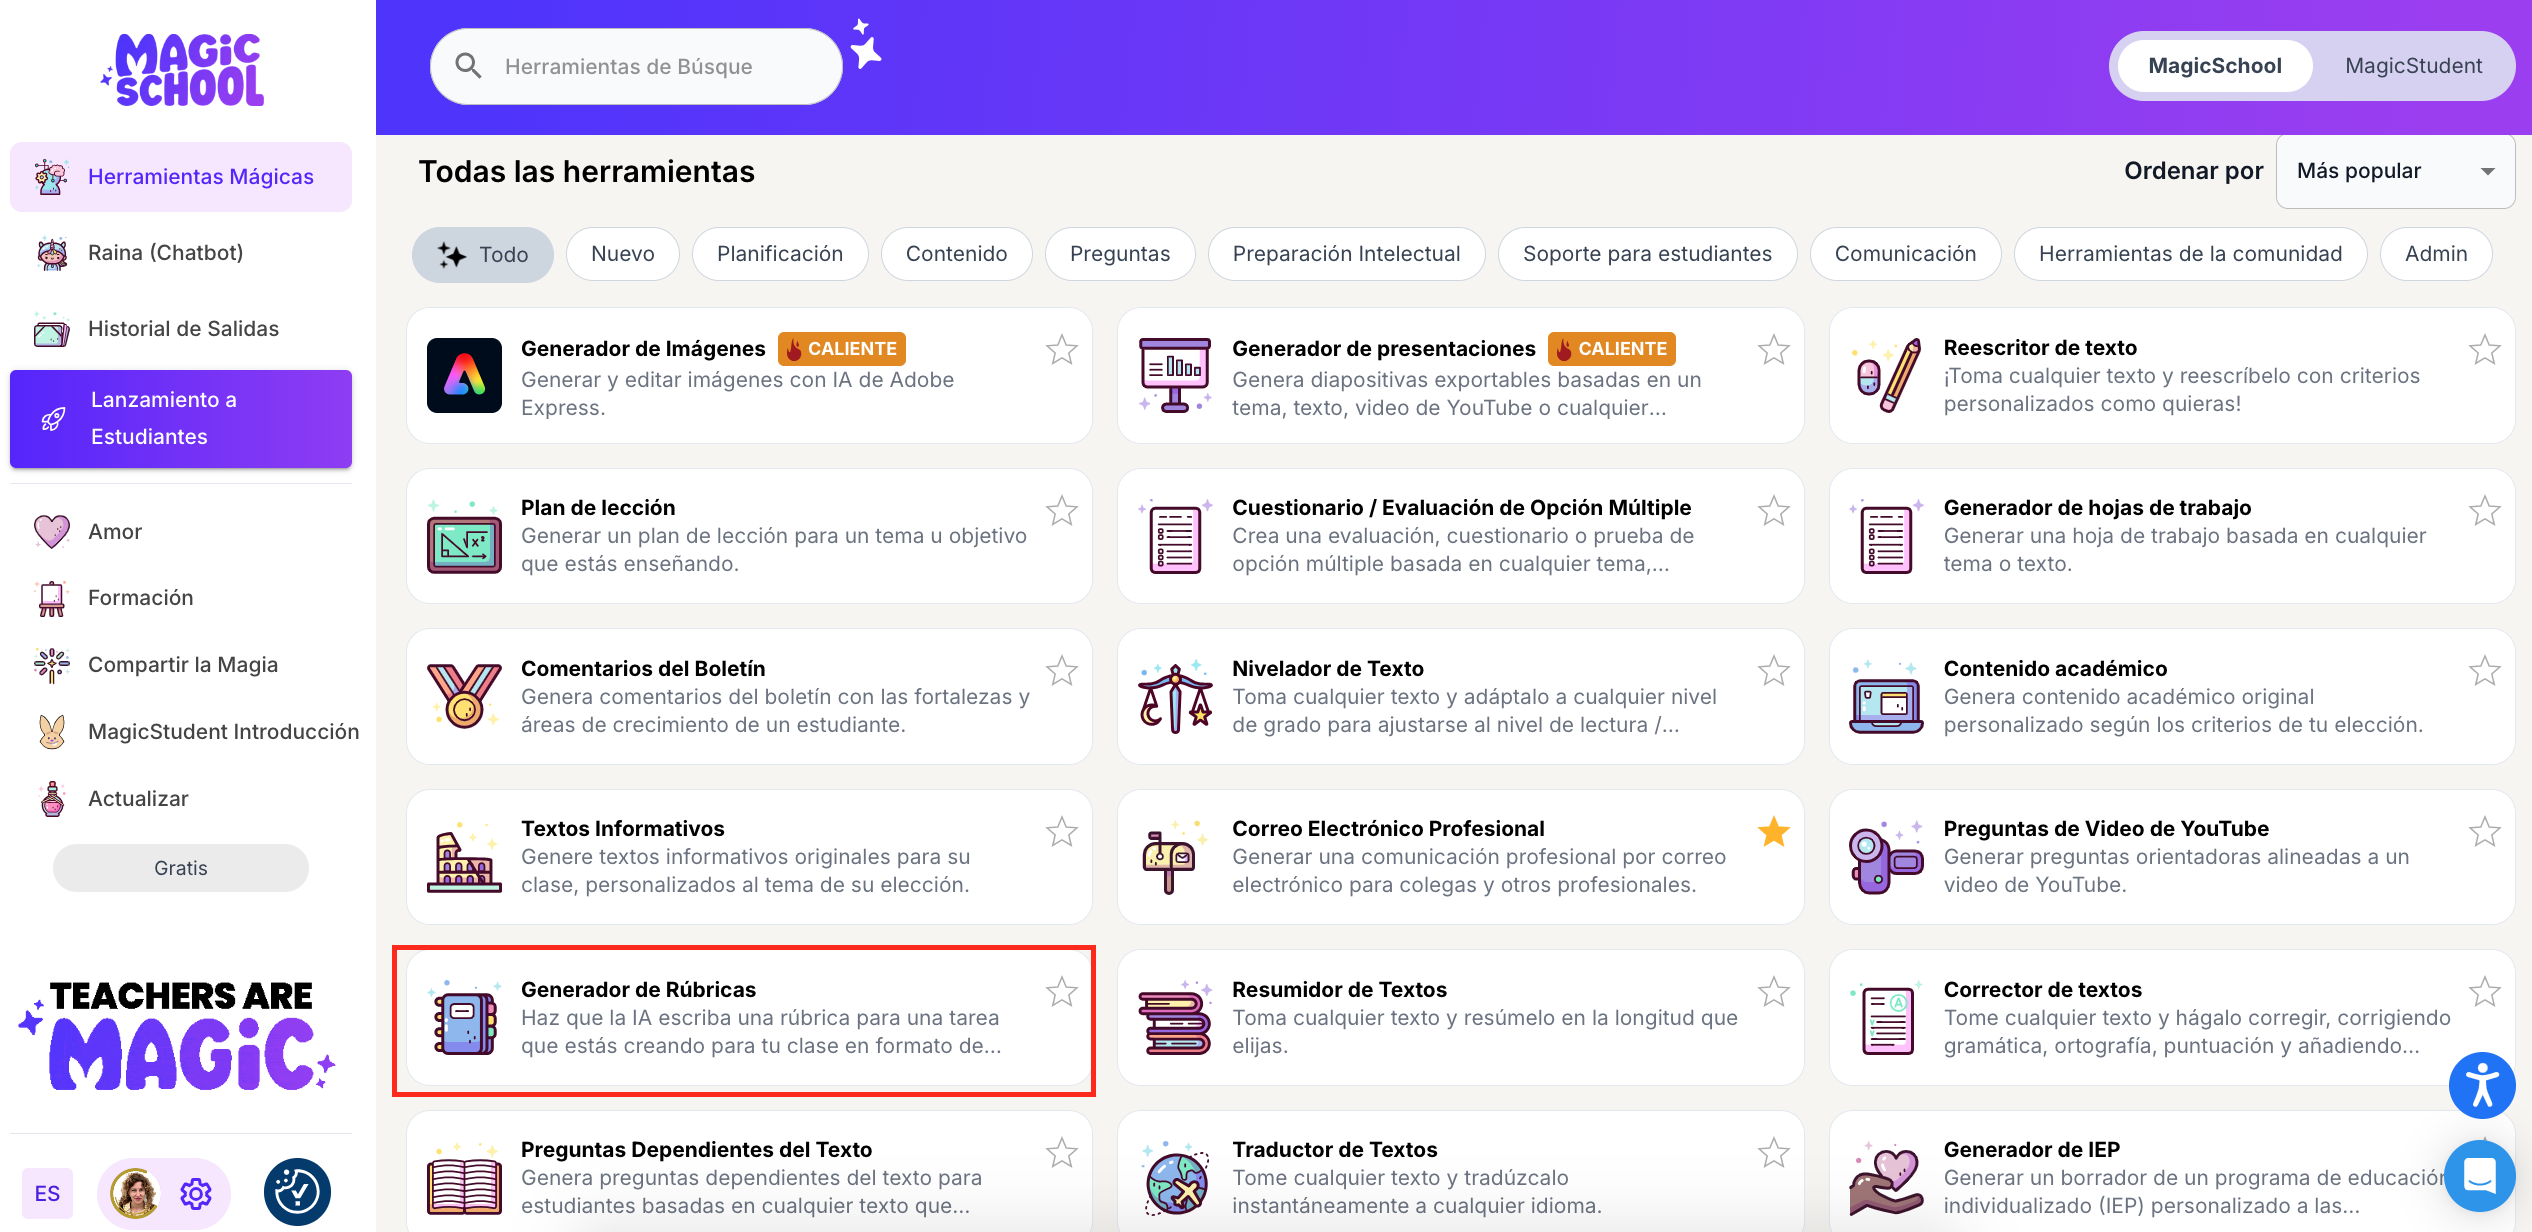Unfavorite Correo Electrónico Profesional star
Screen dimensions: 2532x1232
1773,832
